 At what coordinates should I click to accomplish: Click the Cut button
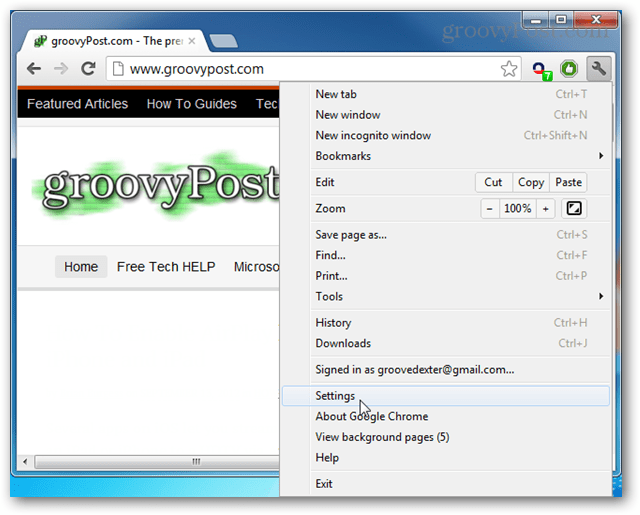point(493,182)
